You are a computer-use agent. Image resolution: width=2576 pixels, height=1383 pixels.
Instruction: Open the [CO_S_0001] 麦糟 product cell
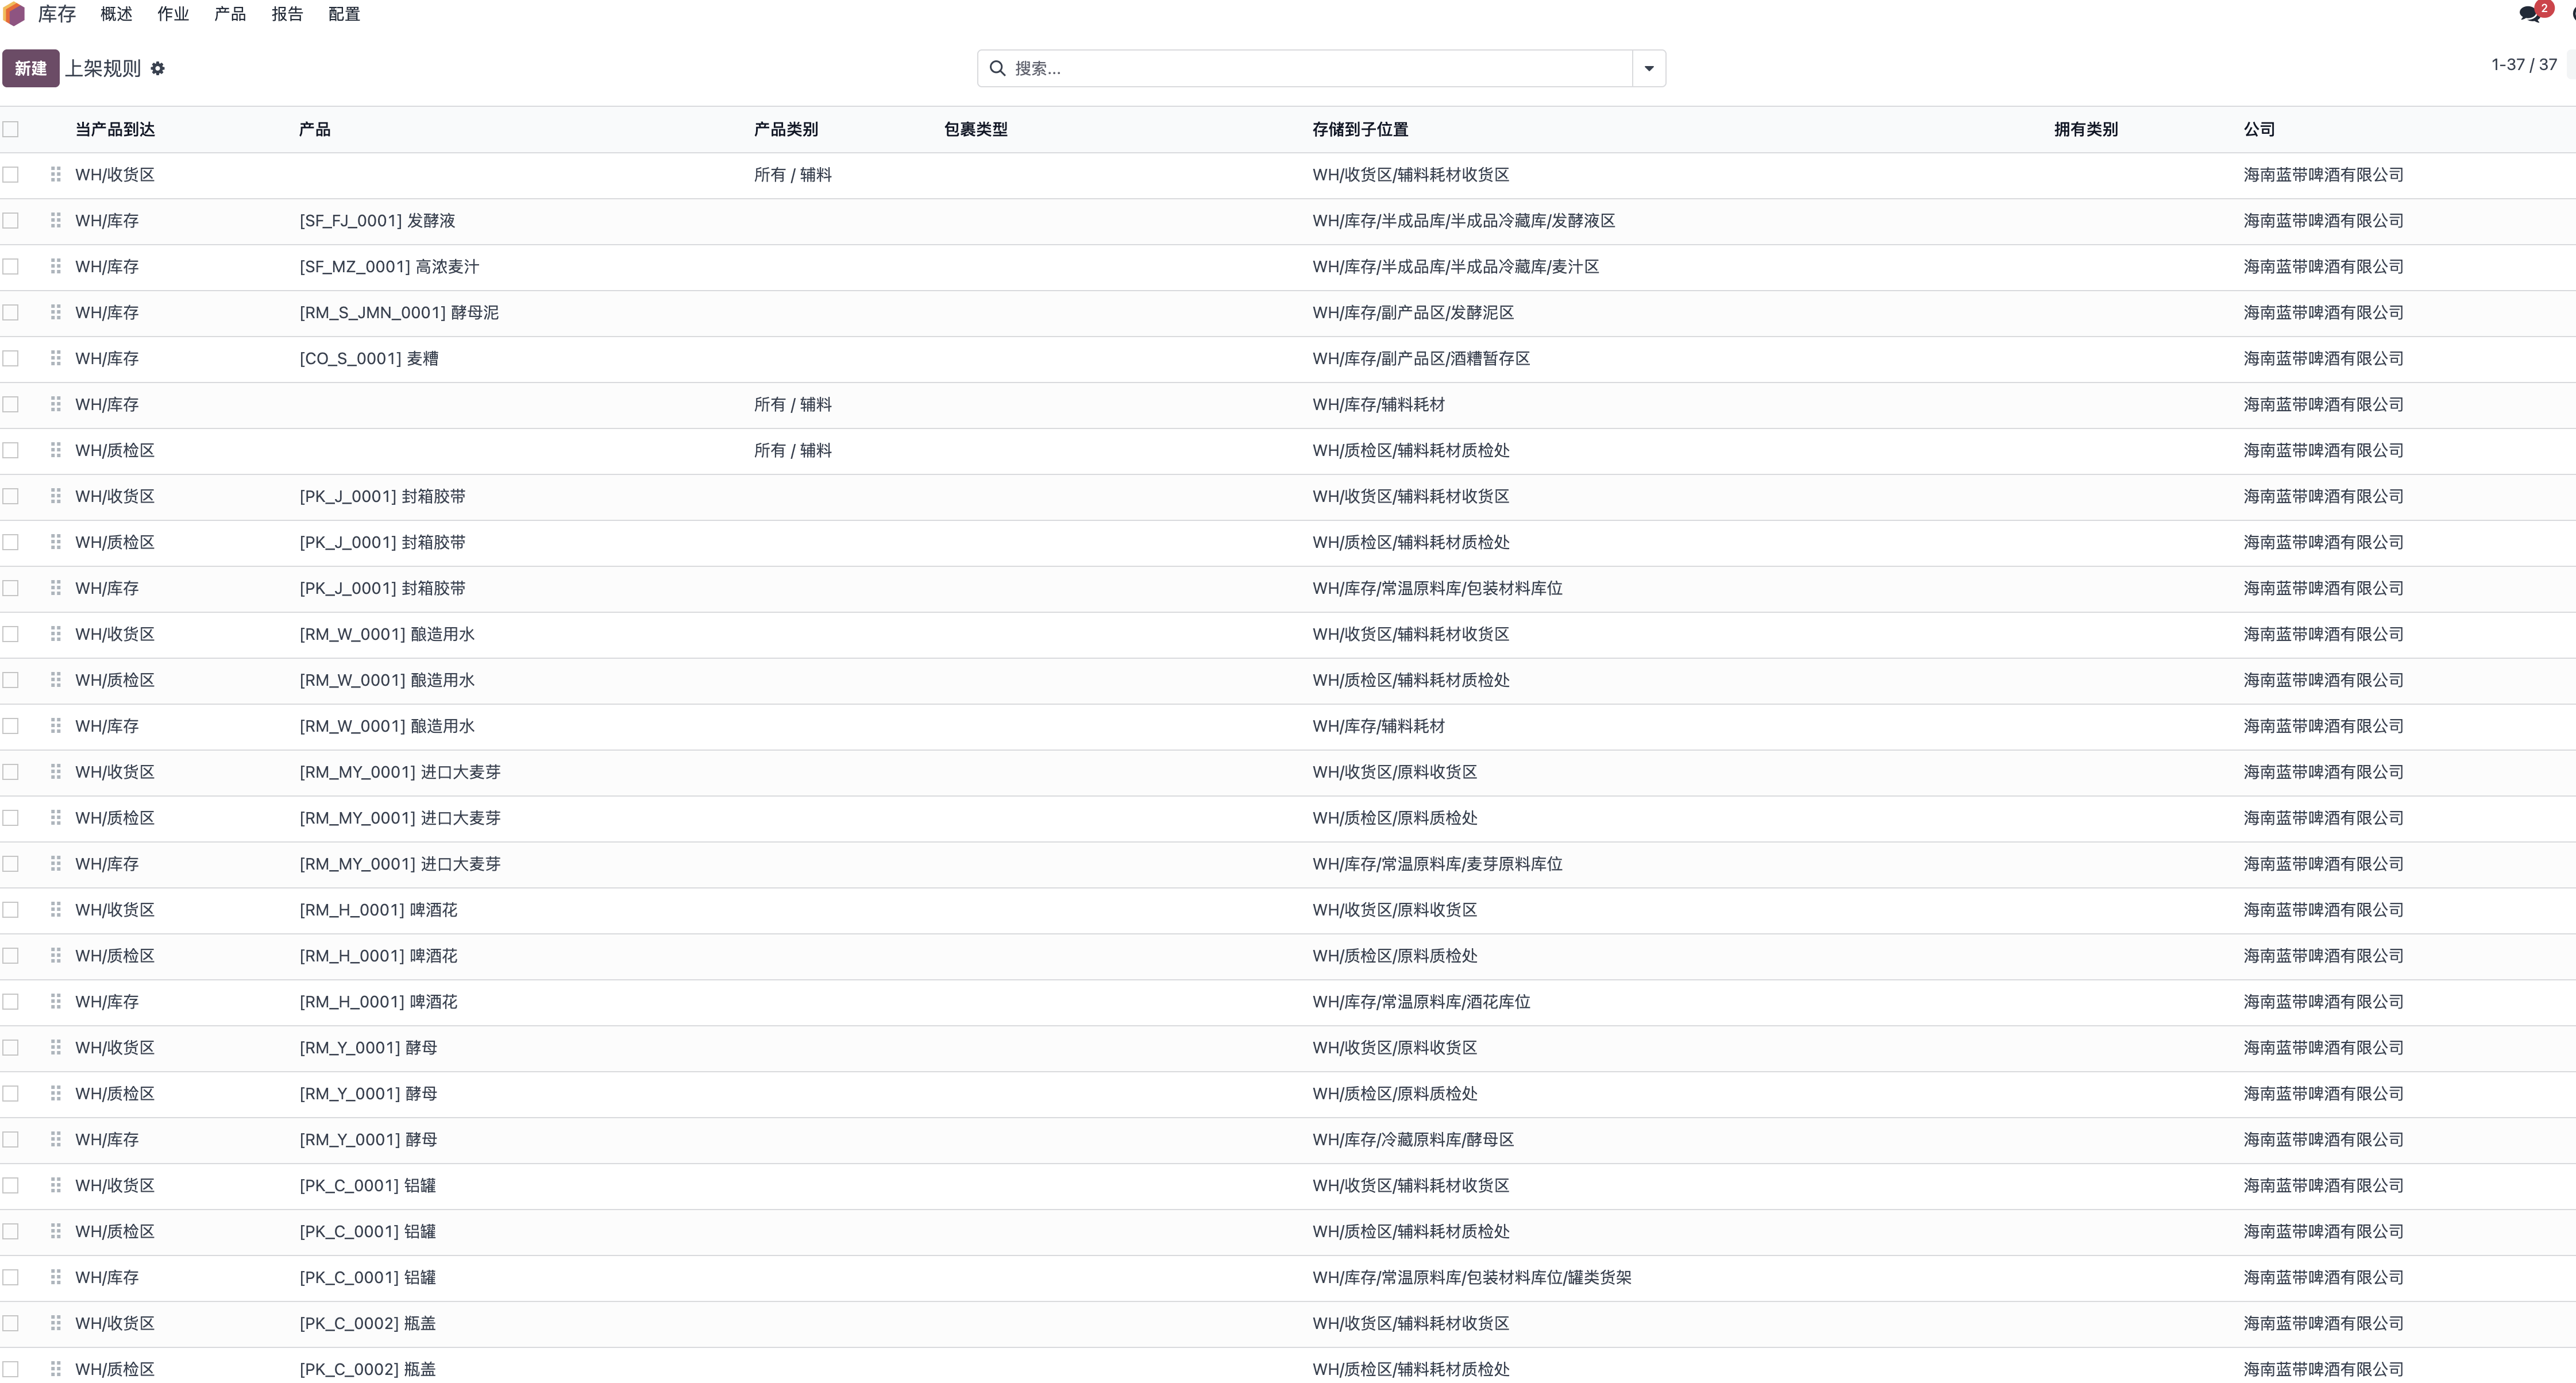click(x=369, y=358)
